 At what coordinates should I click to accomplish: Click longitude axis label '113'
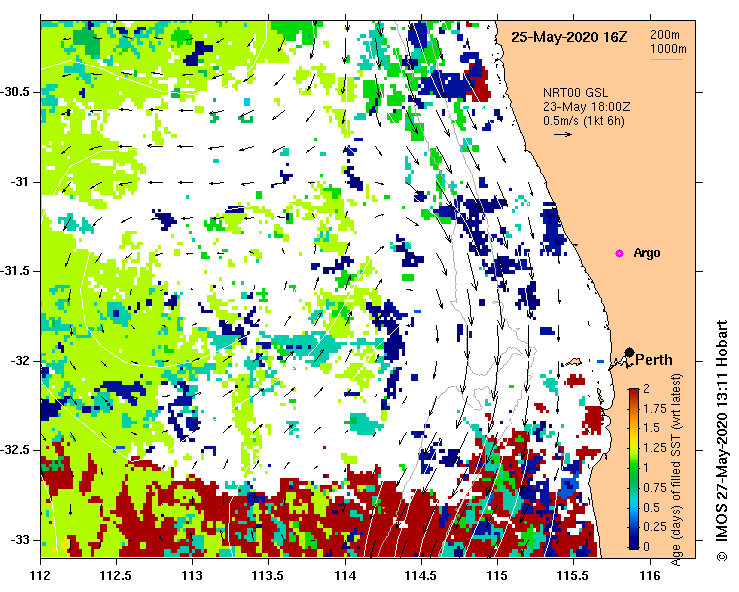(192, 576)
